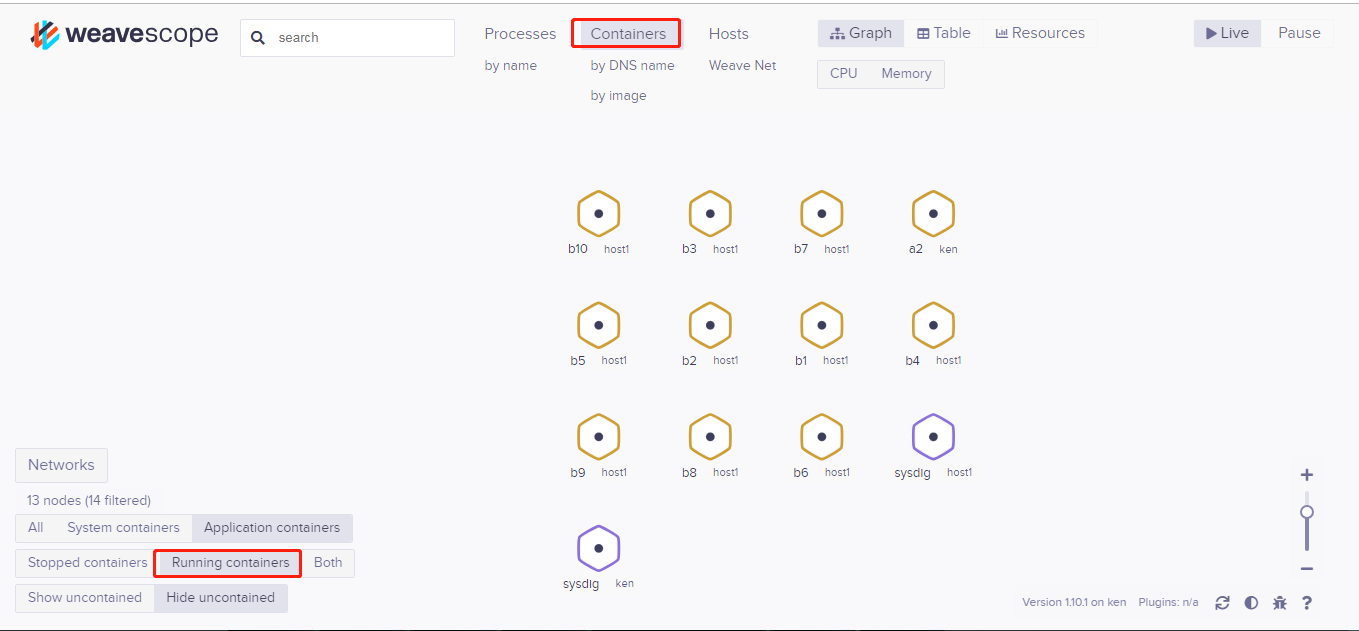This screenshot has height=631, width=1359.
Task: Zoom in with the plus icon
Action: [x=1306, y=475]
